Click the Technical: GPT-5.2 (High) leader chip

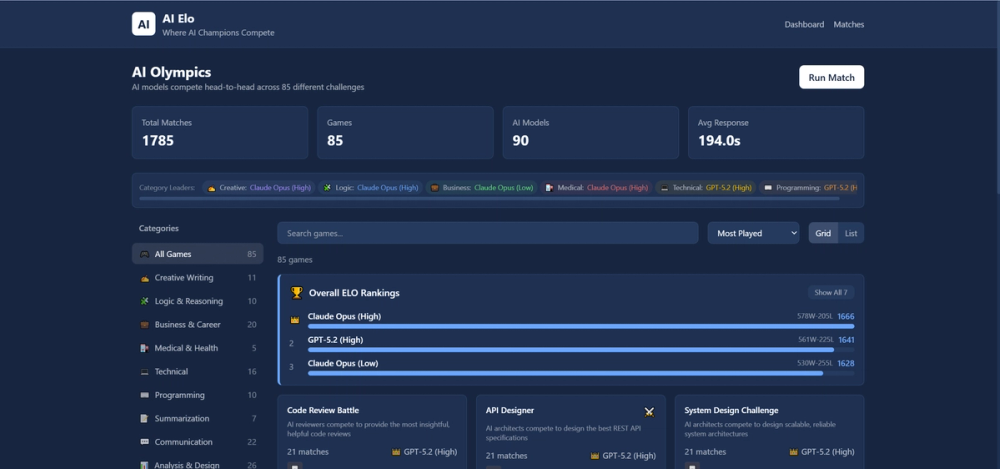[x=706, y=188]
